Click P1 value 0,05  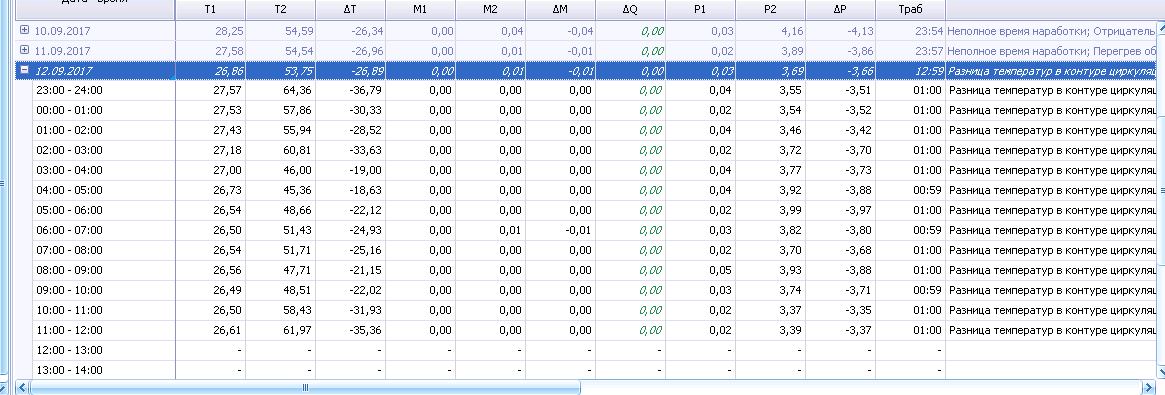[720, 271]
